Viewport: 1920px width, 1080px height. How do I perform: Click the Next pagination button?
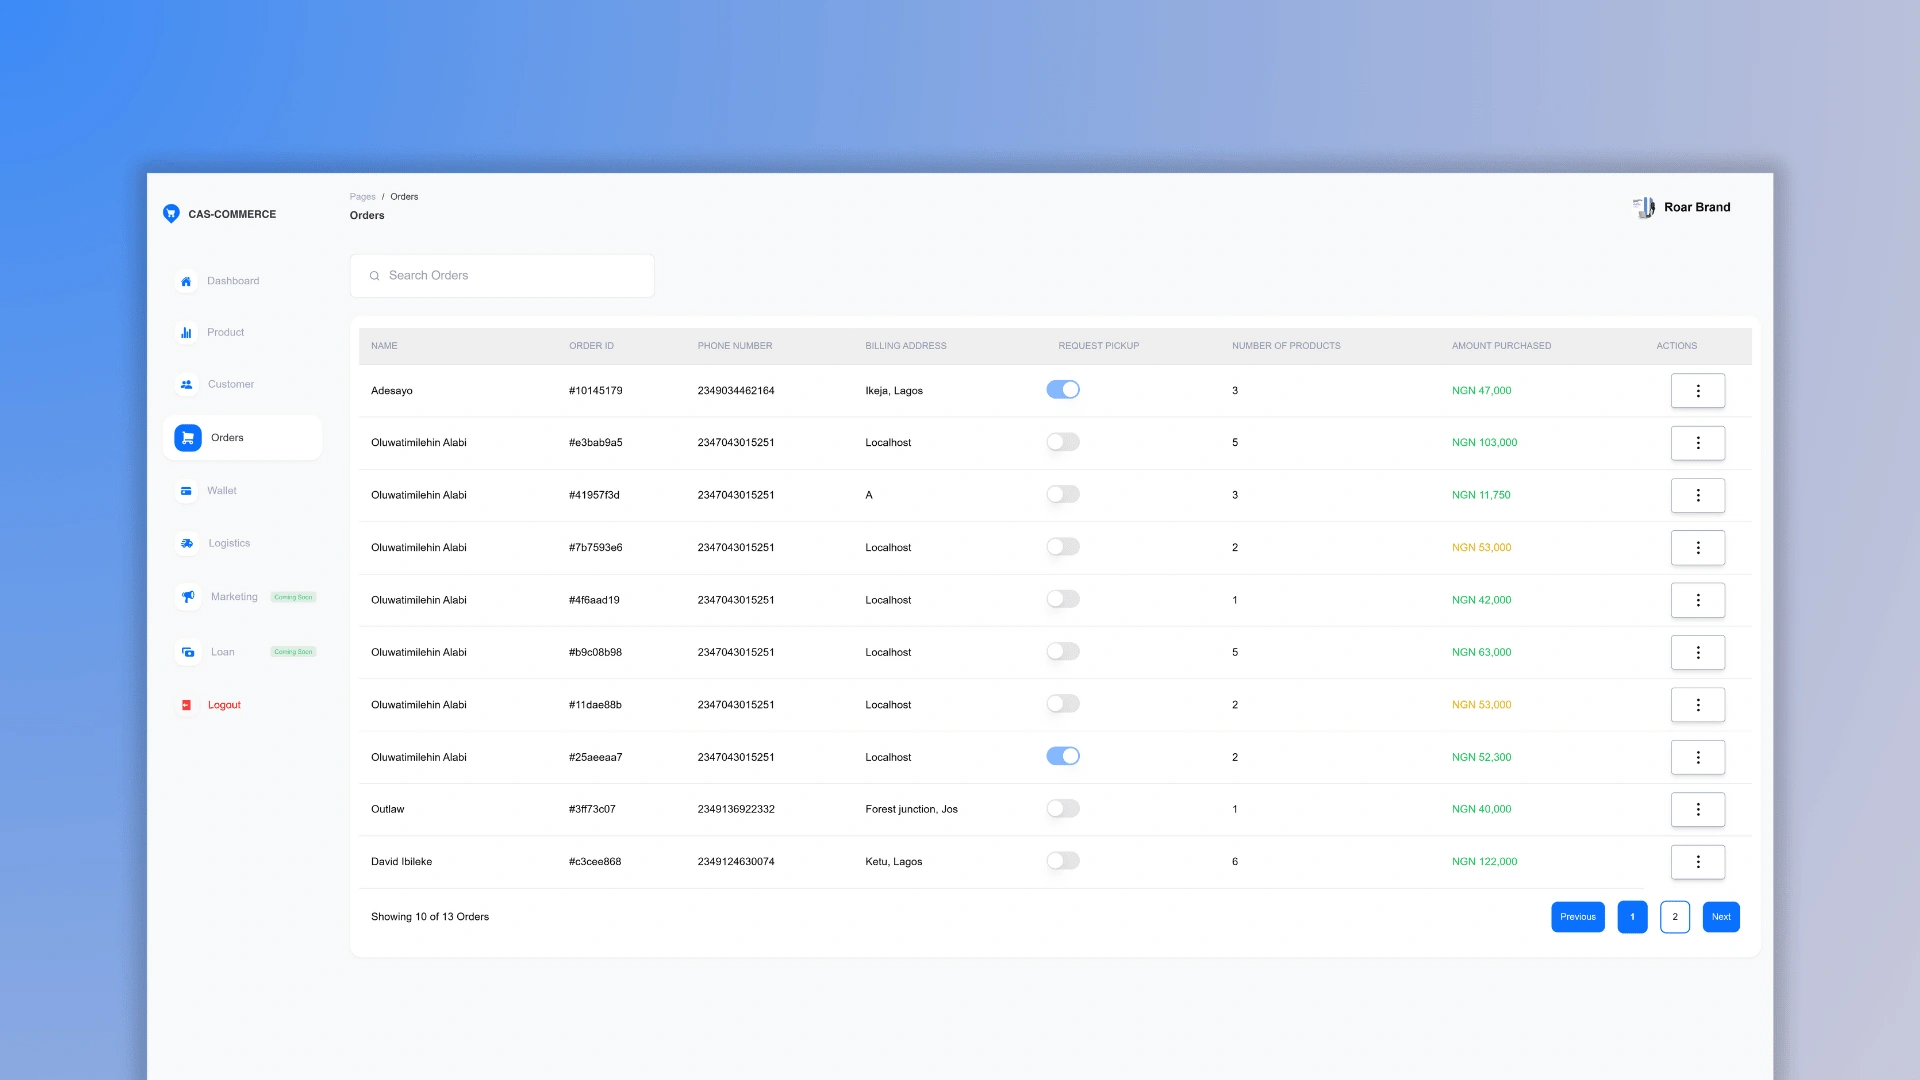1721,917
